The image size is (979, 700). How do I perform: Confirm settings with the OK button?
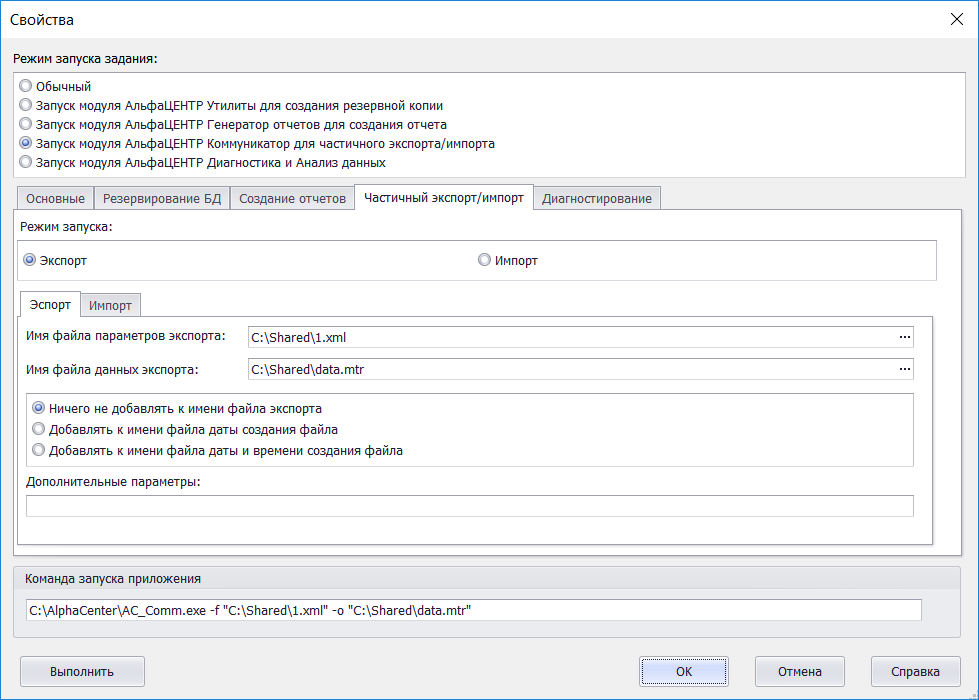684,671
